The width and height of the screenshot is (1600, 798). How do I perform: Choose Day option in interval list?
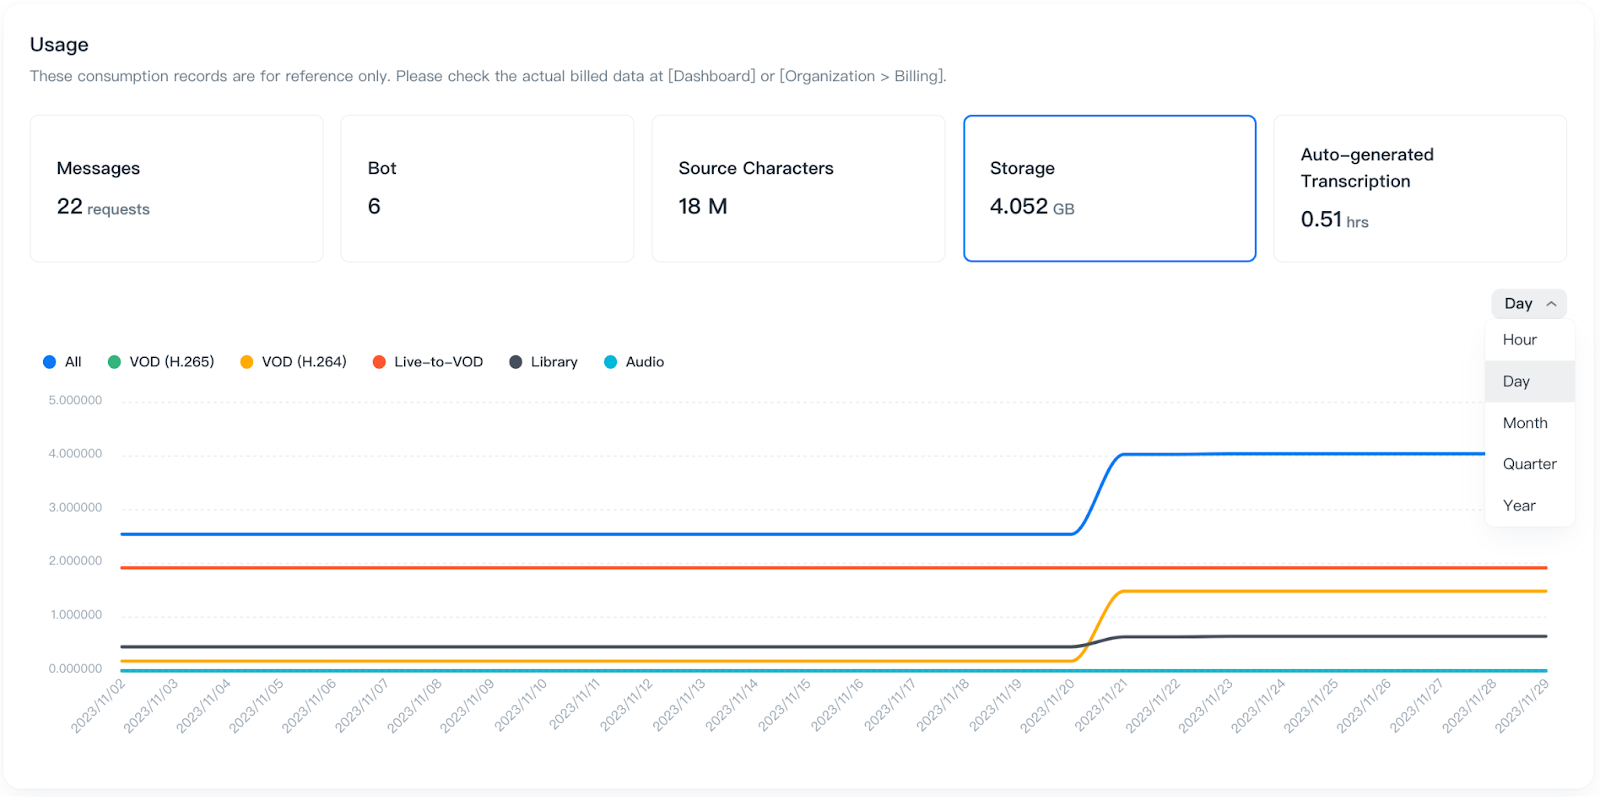coord(1516,381)
